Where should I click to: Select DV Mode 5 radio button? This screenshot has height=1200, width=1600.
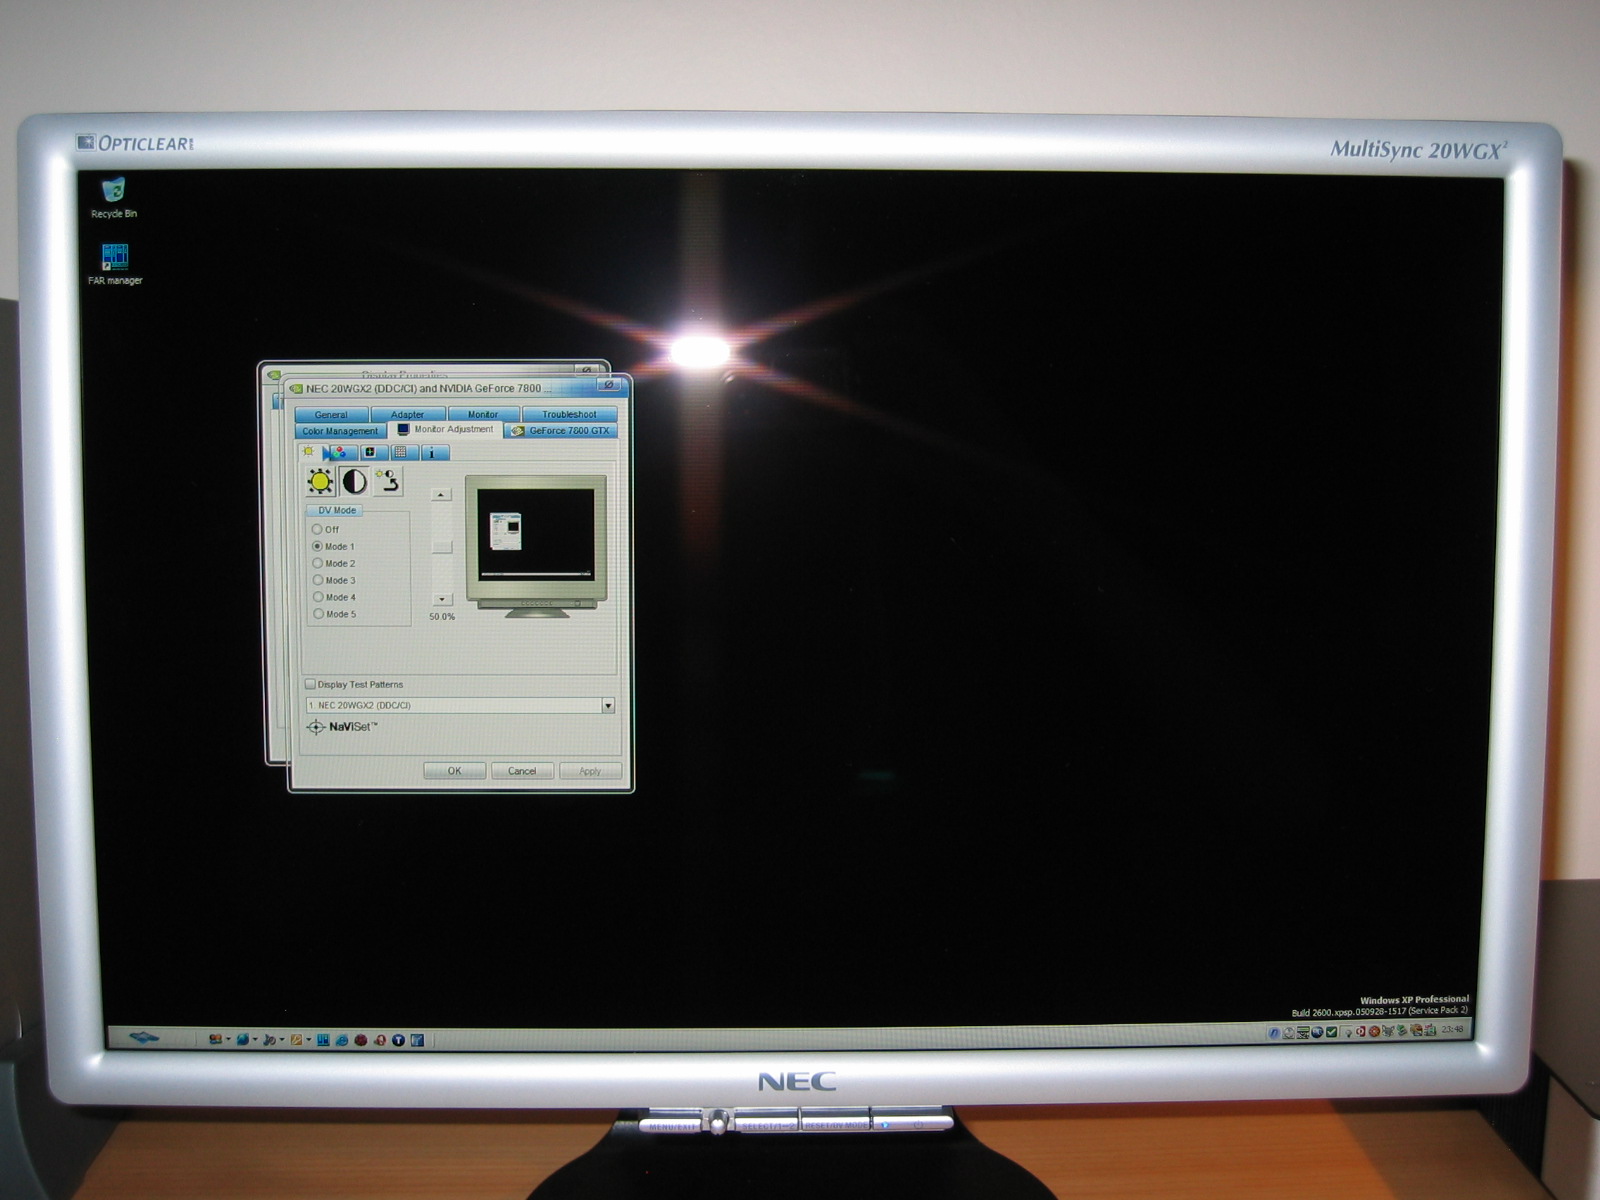(318, 614)
